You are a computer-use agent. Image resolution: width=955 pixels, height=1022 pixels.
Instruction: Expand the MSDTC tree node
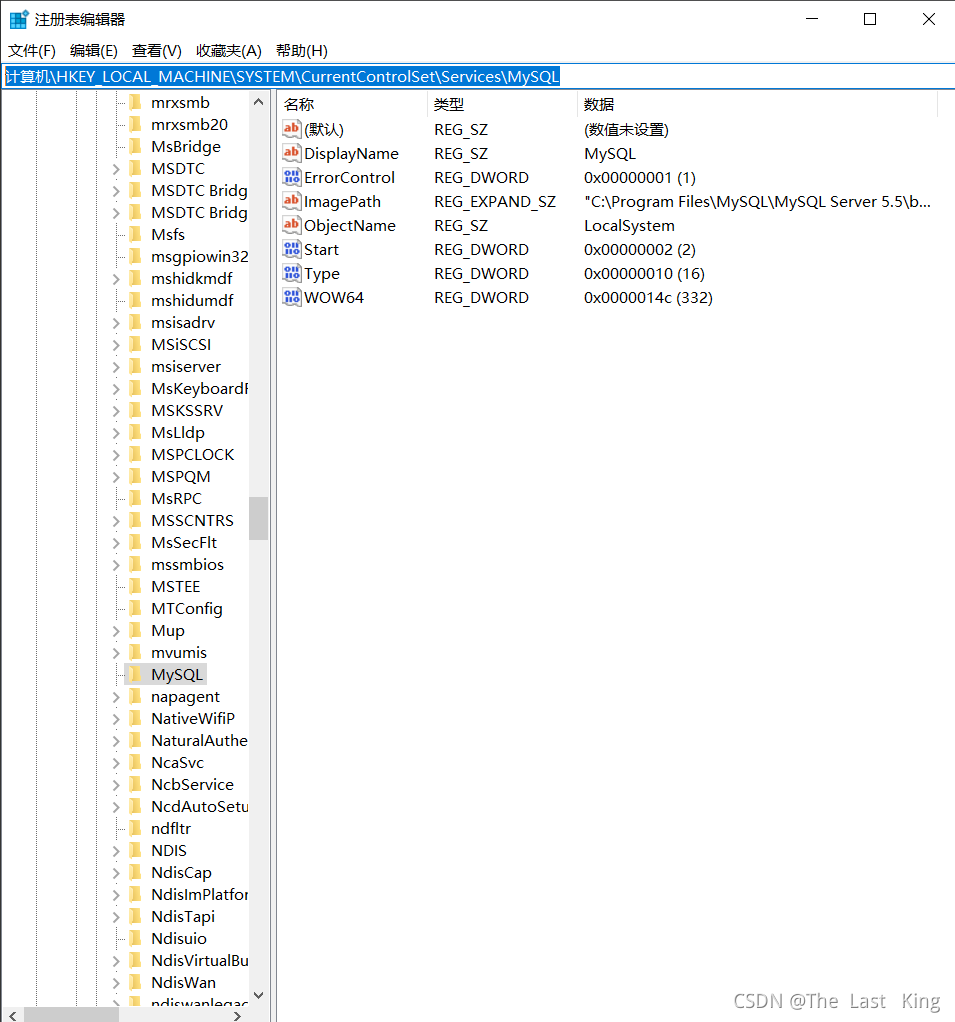click(116, 169)
